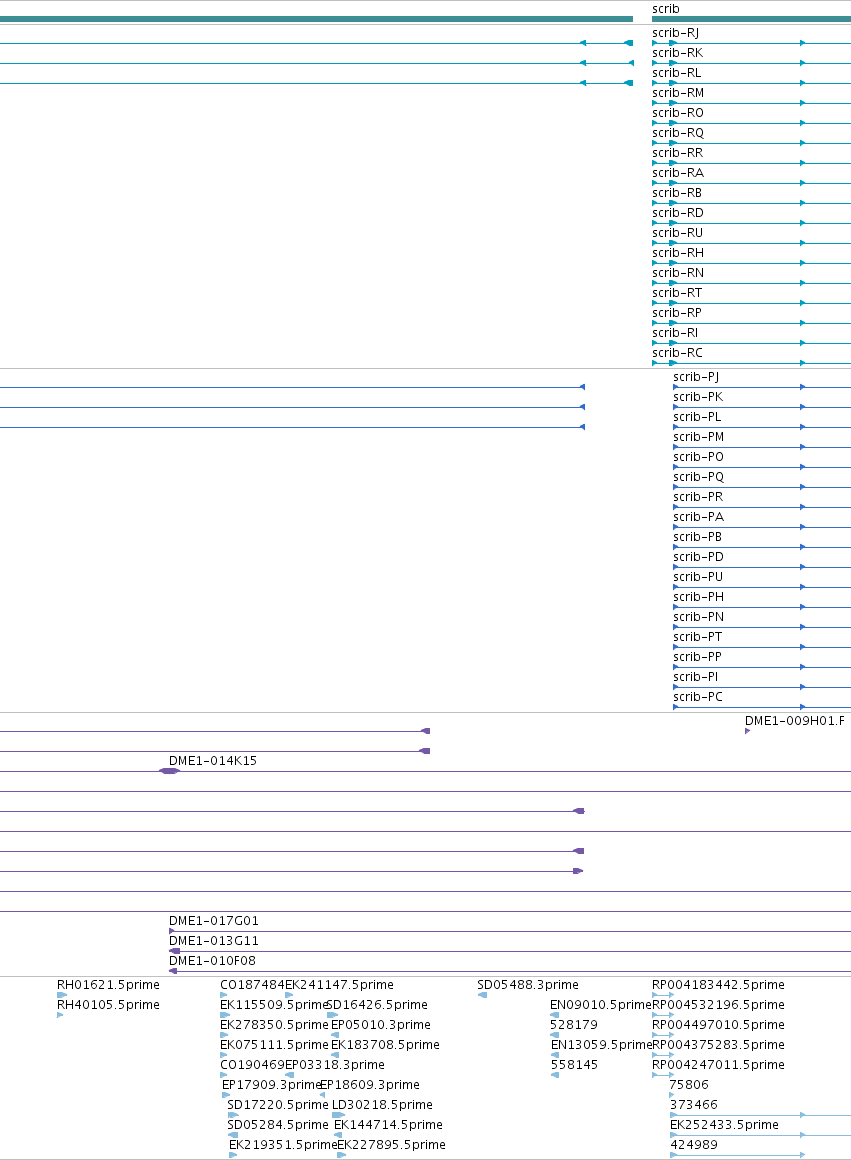Image resolution: width=851 pixels, height=1160 pixels.
Task: Choose transcript scrib-RP
Action: (676, 312)
